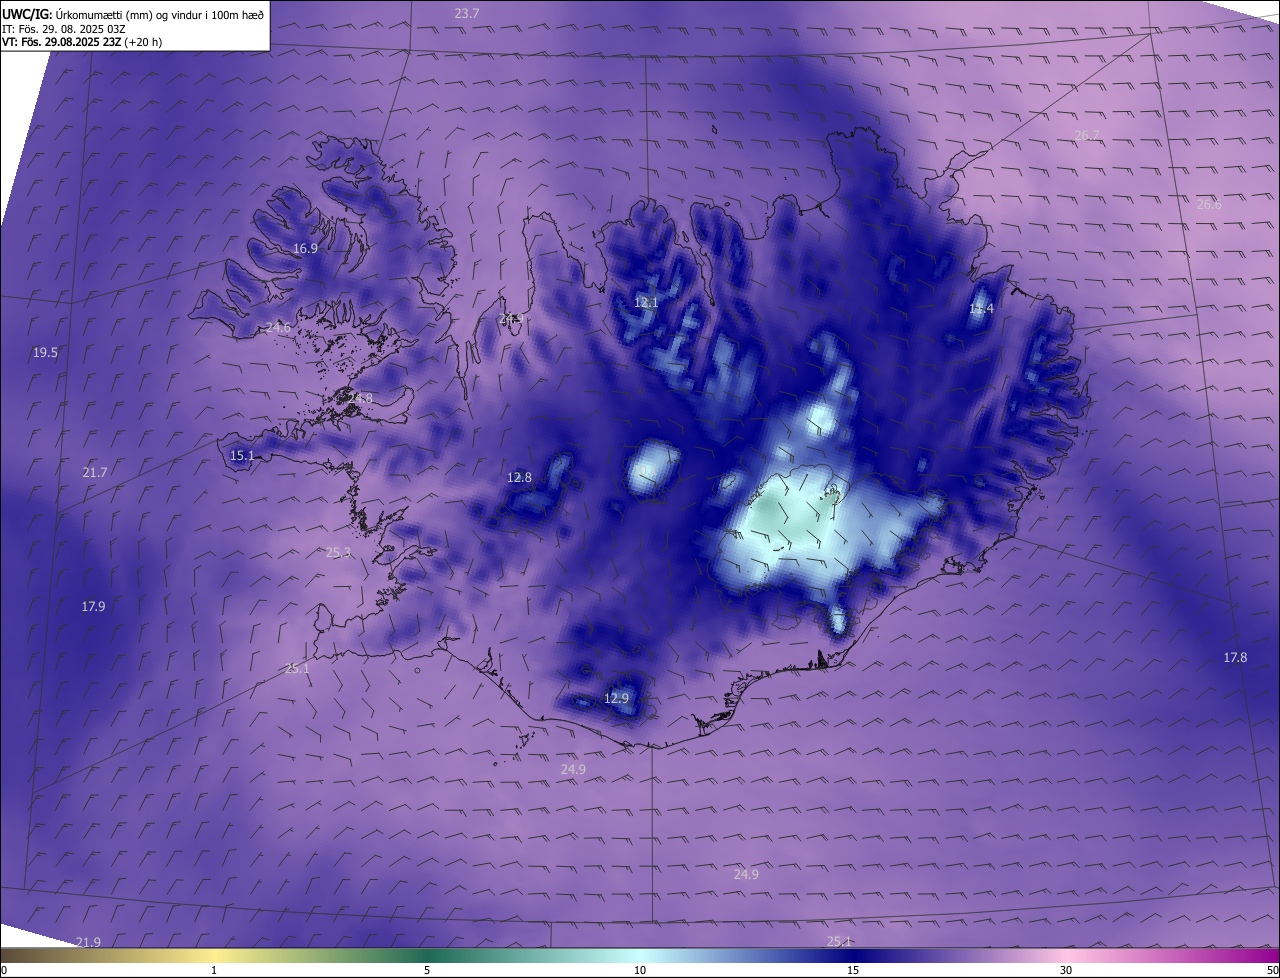Image resolution: width=1280 pixels, height=978 pixels.
Task: Click the 23.7 value label on the map
Action: 466,13
